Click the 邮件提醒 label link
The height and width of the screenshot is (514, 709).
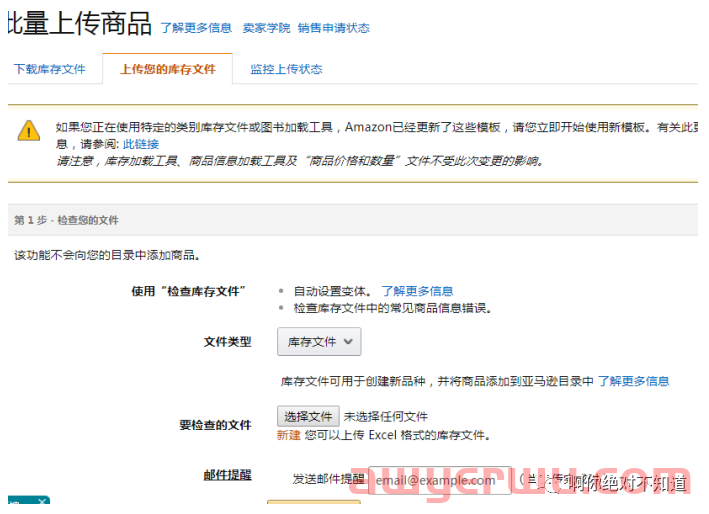pyautogui.click(x=227, y=475)
